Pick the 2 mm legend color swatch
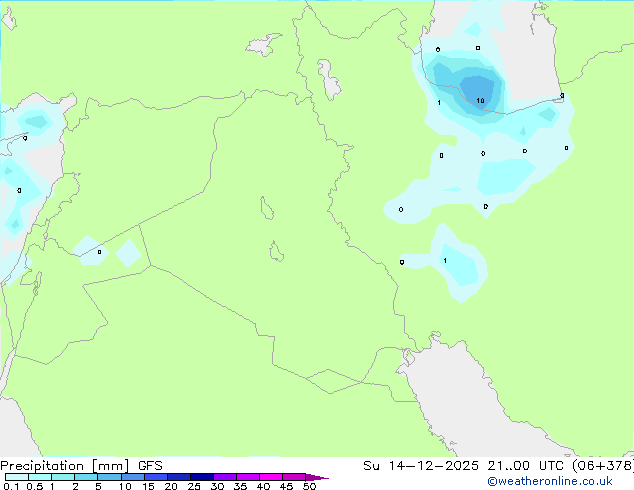634x490 pixels. click(86, 477)
